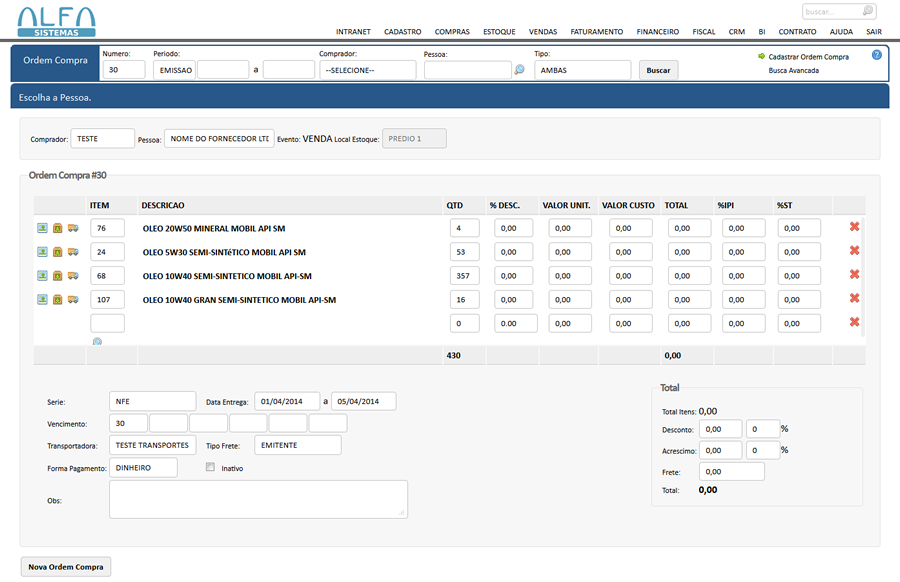Open the Serie NFE dropdown
900x582 pixels.
(x=153, y=401)
